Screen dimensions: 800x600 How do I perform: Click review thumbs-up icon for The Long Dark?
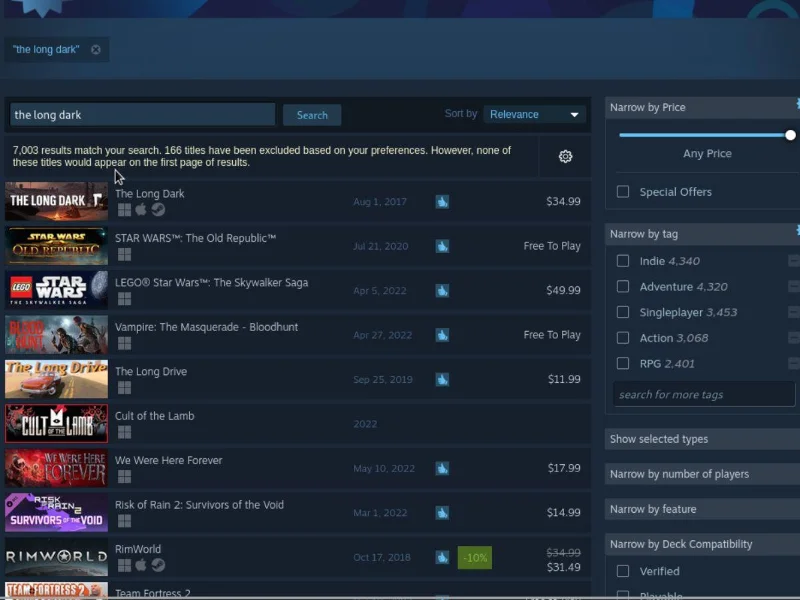tap(442, 202)
